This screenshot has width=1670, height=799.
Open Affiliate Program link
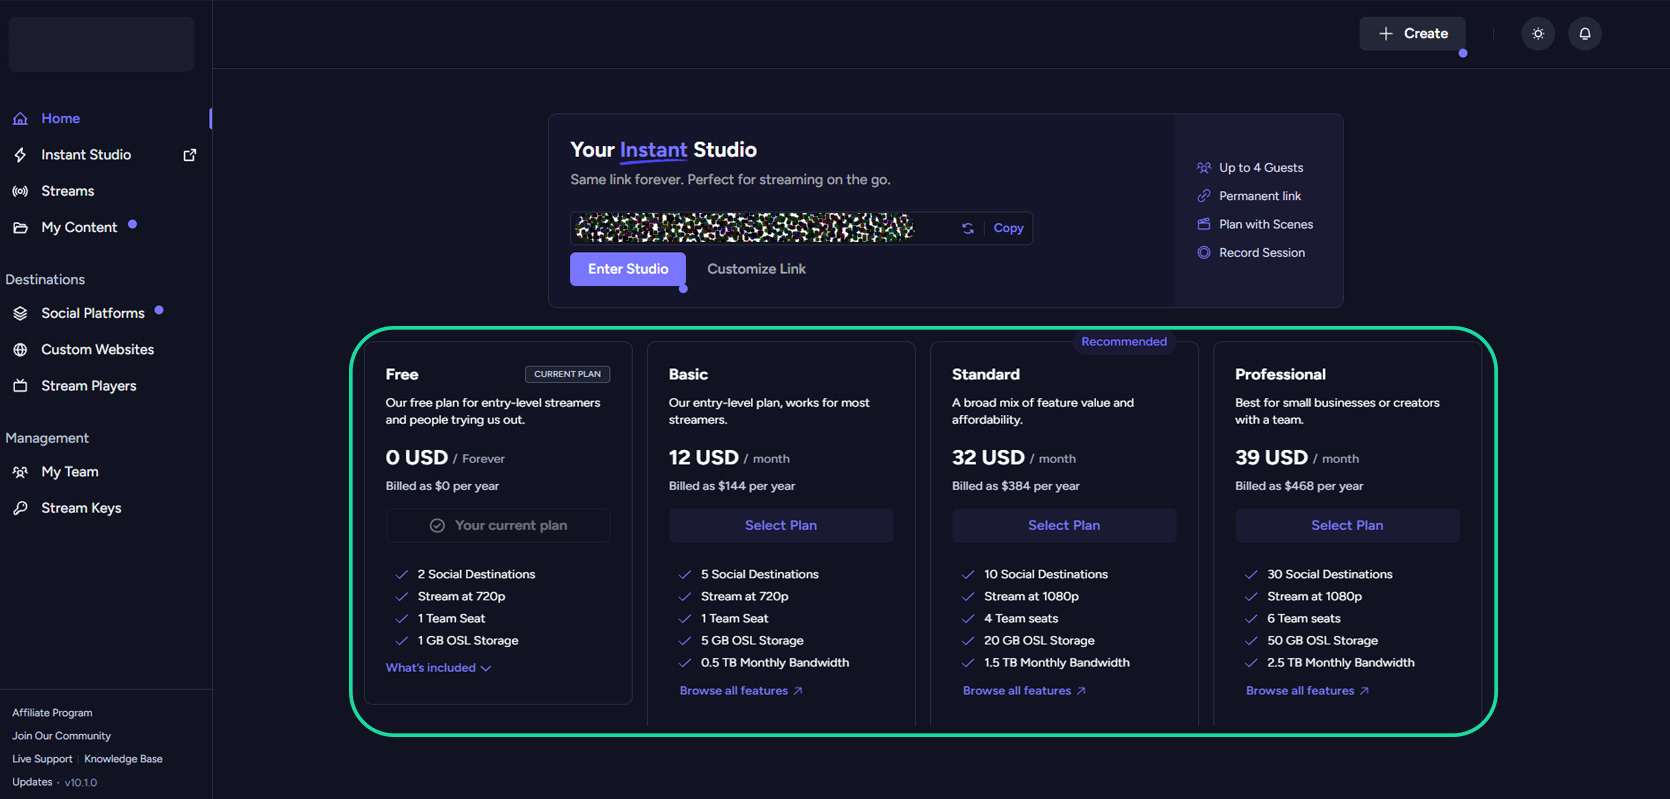52,713
